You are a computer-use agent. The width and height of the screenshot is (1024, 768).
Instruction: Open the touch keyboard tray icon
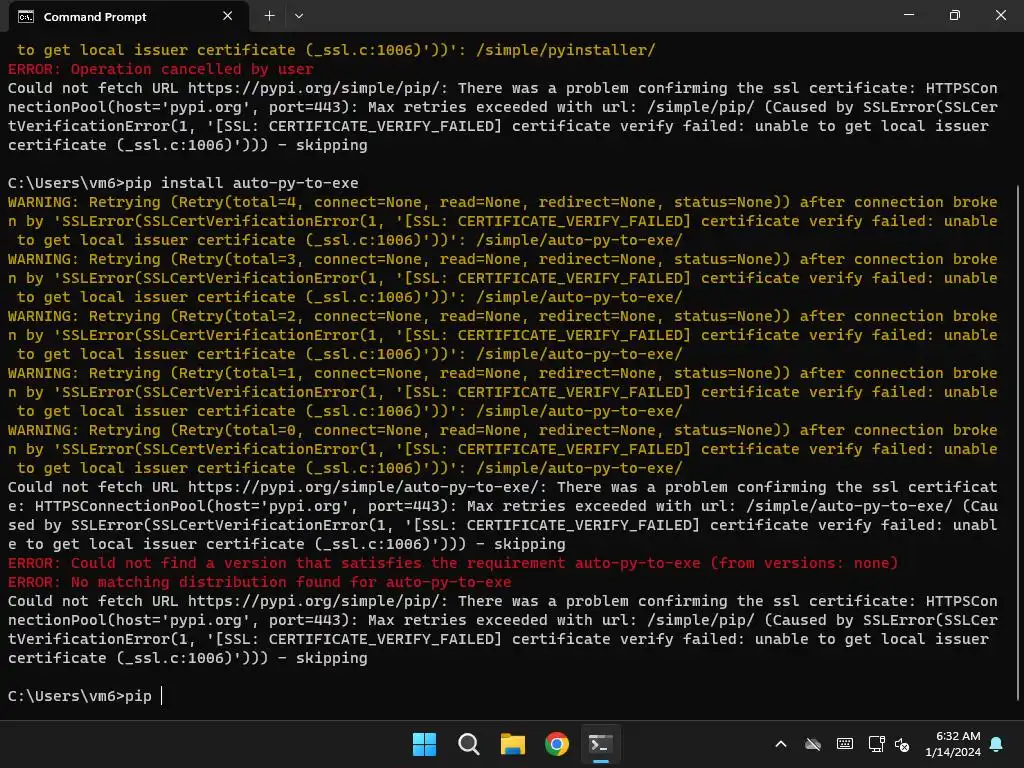(x=844, y=744)
